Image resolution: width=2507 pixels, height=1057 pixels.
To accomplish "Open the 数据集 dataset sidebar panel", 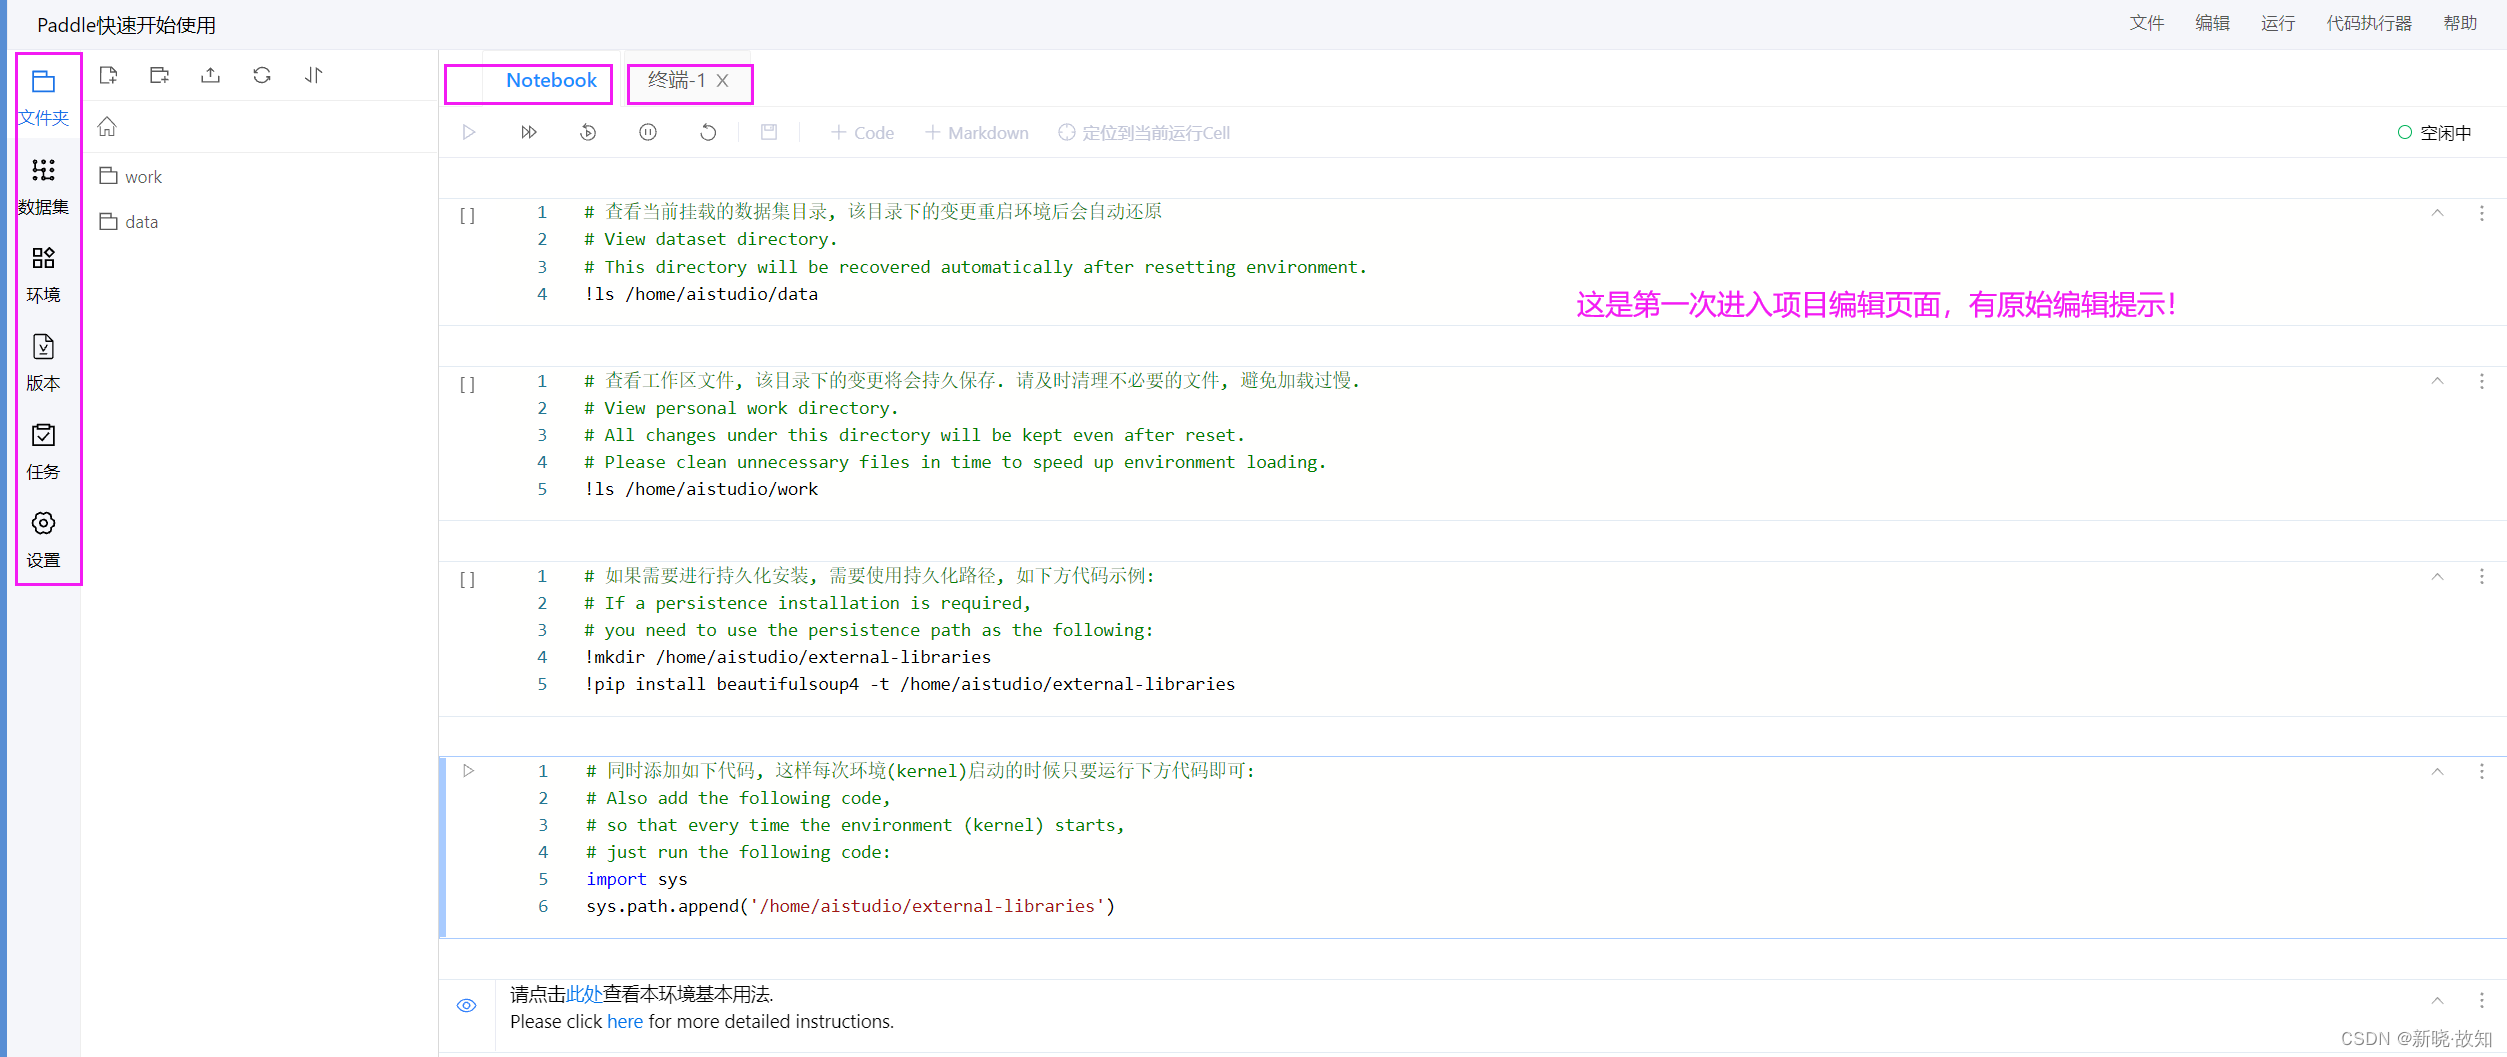I will (x=44, y=187).
